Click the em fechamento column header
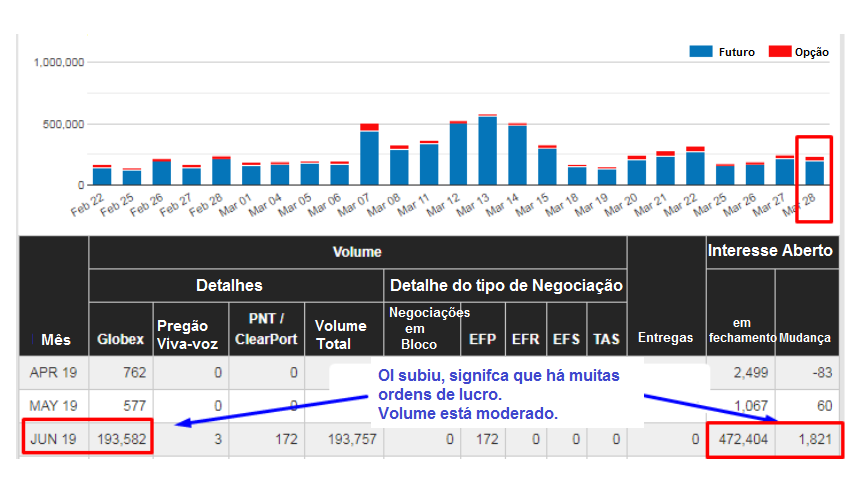858x478 pixels. coord(740,331)
